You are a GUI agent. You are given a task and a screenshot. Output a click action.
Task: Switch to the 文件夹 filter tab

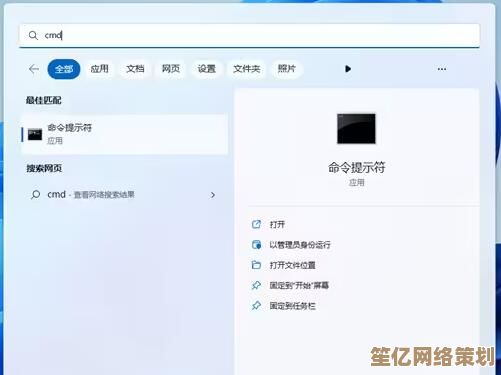247,69
